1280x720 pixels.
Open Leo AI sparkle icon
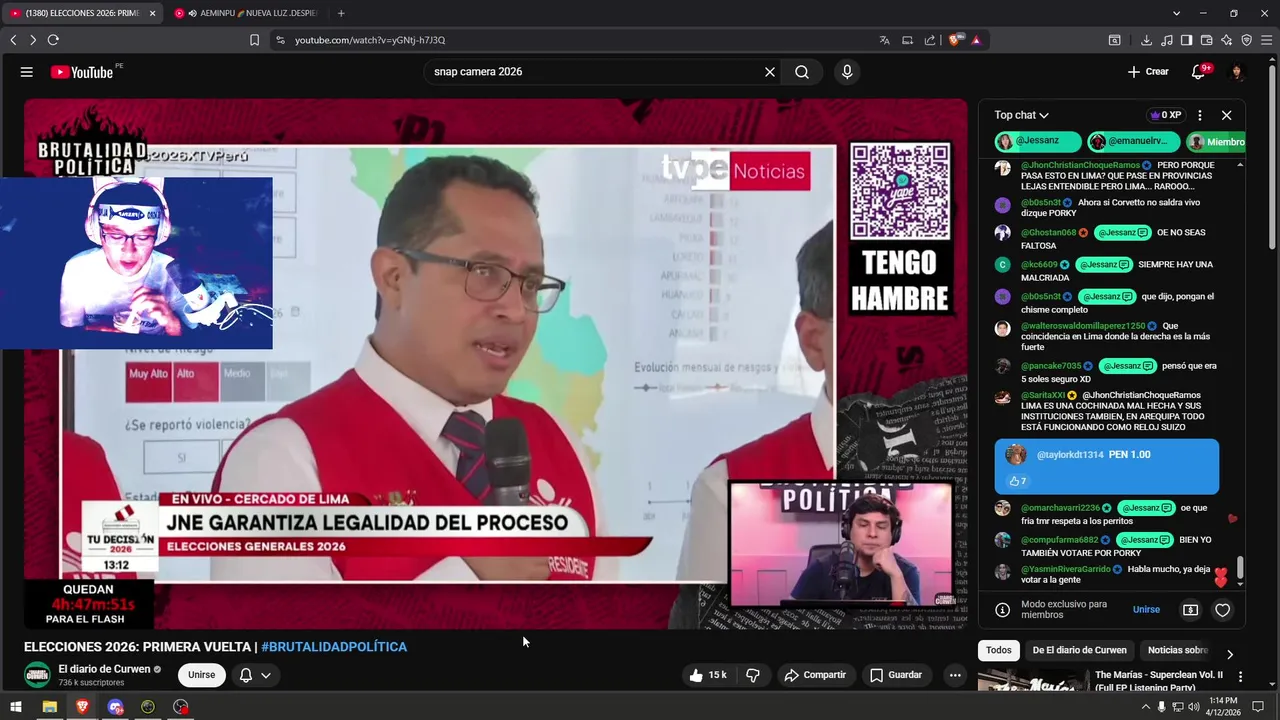pos(1226,40)
